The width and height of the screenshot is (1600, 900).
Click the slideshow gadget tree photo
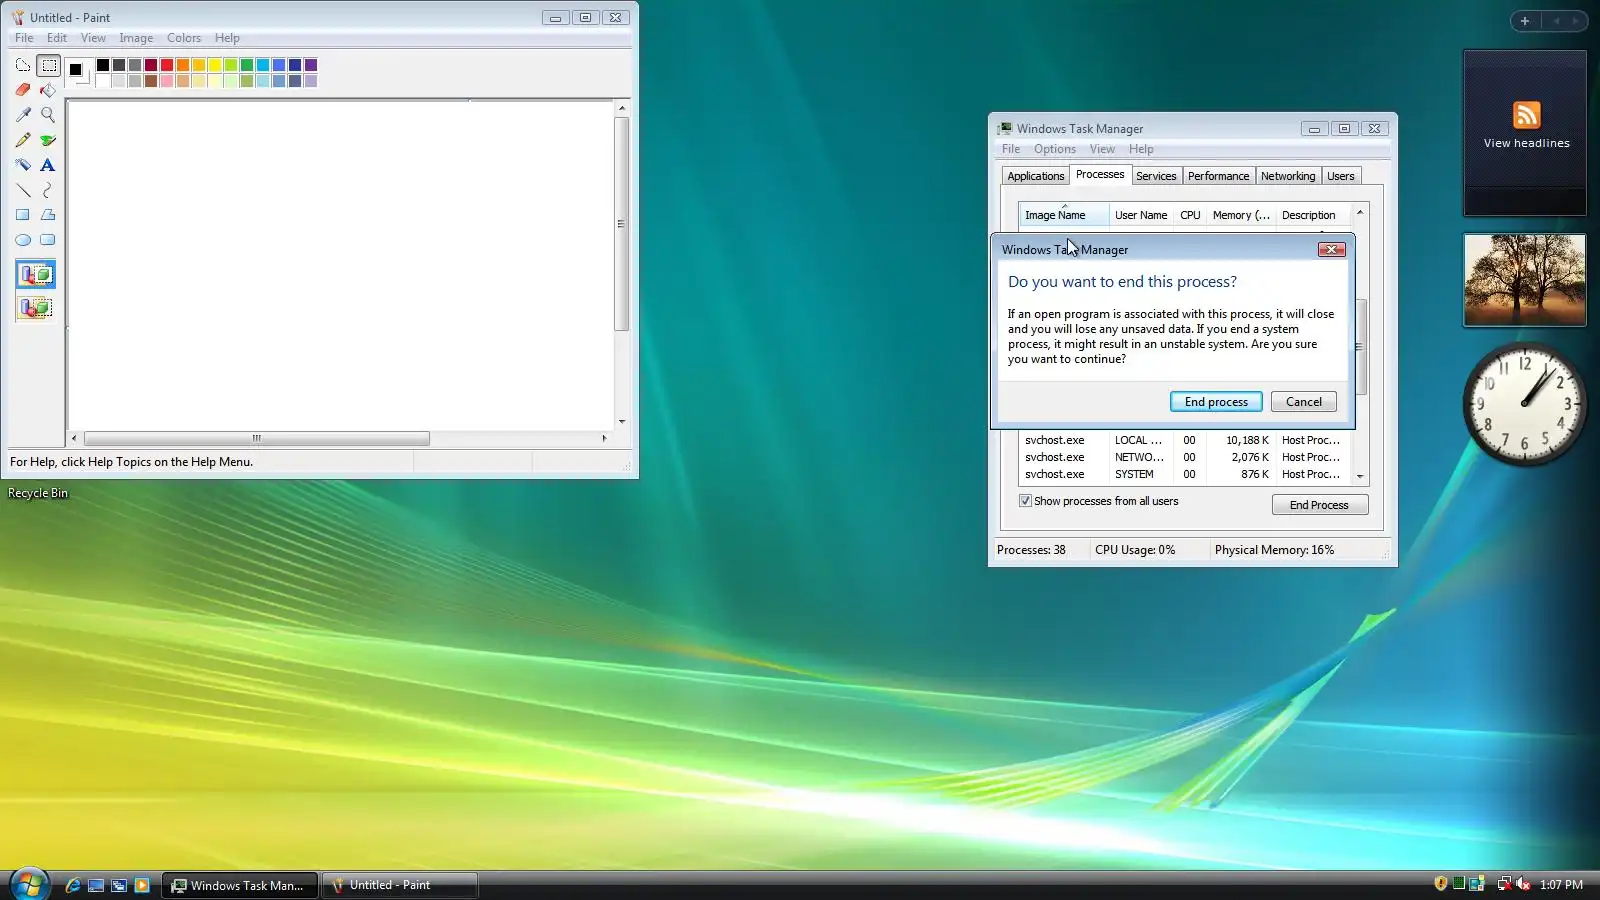coord(1525,280)
